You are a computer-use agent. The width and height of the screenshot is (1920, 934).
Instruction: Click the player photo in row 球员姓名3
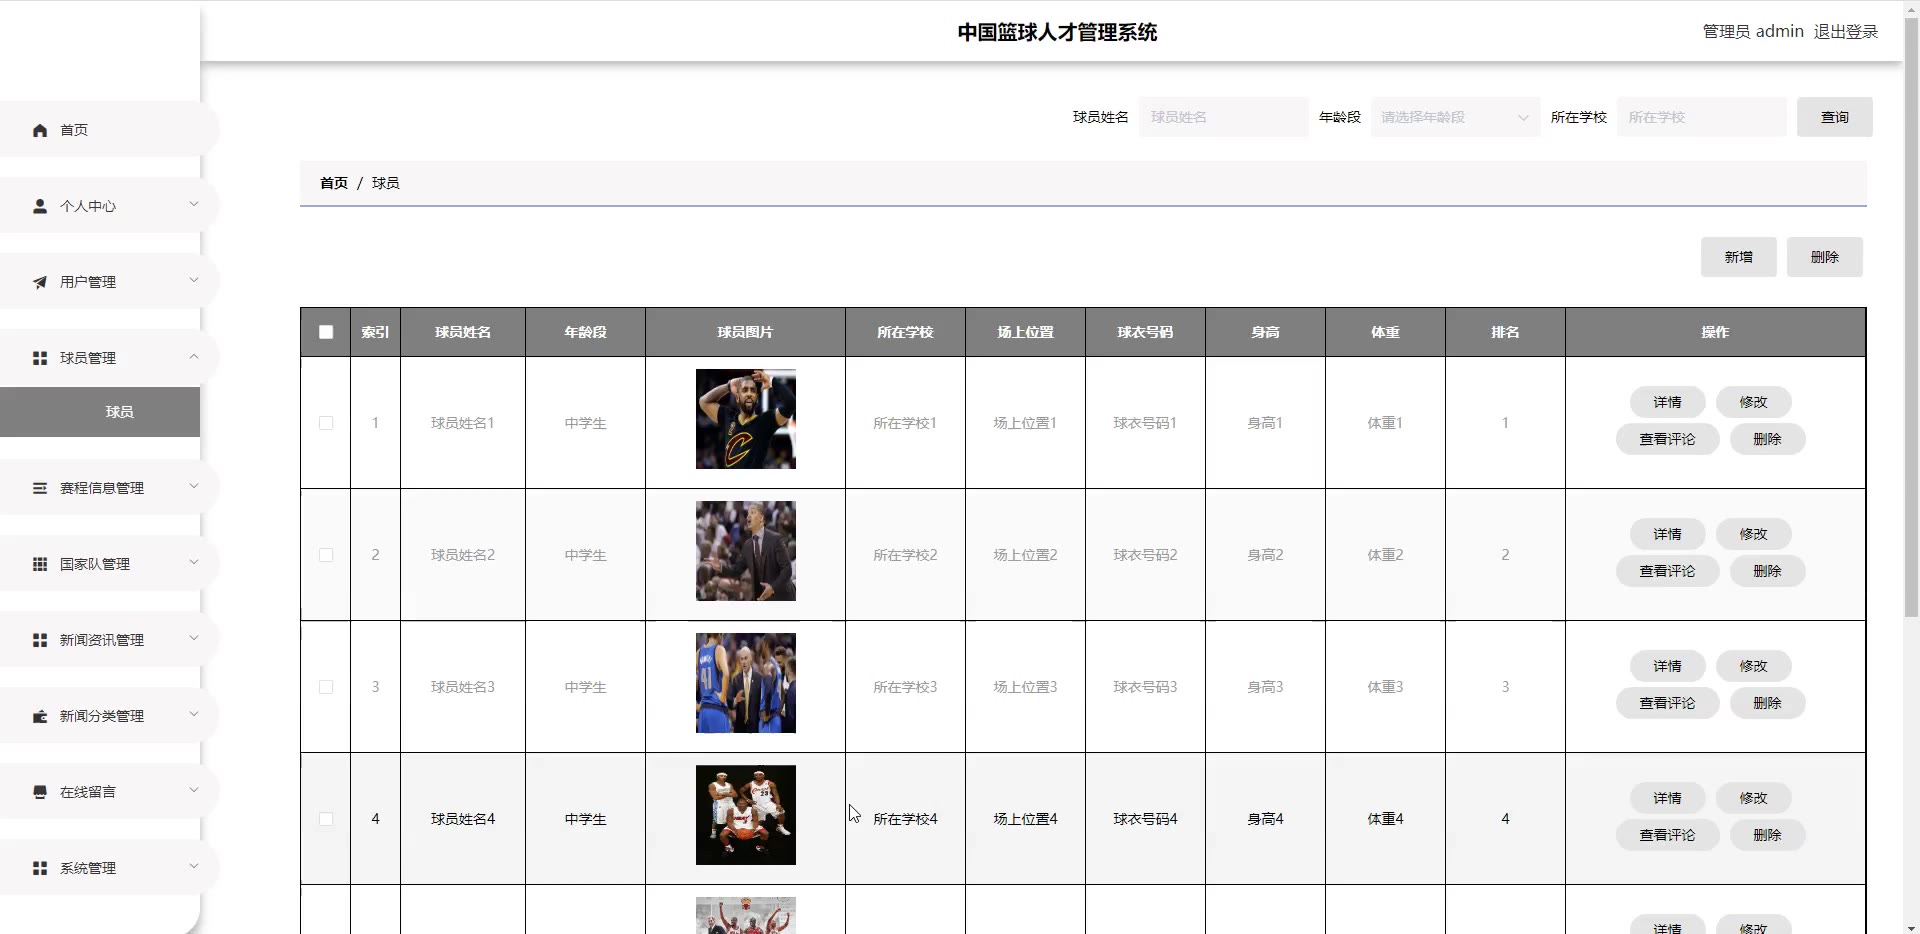746,683
